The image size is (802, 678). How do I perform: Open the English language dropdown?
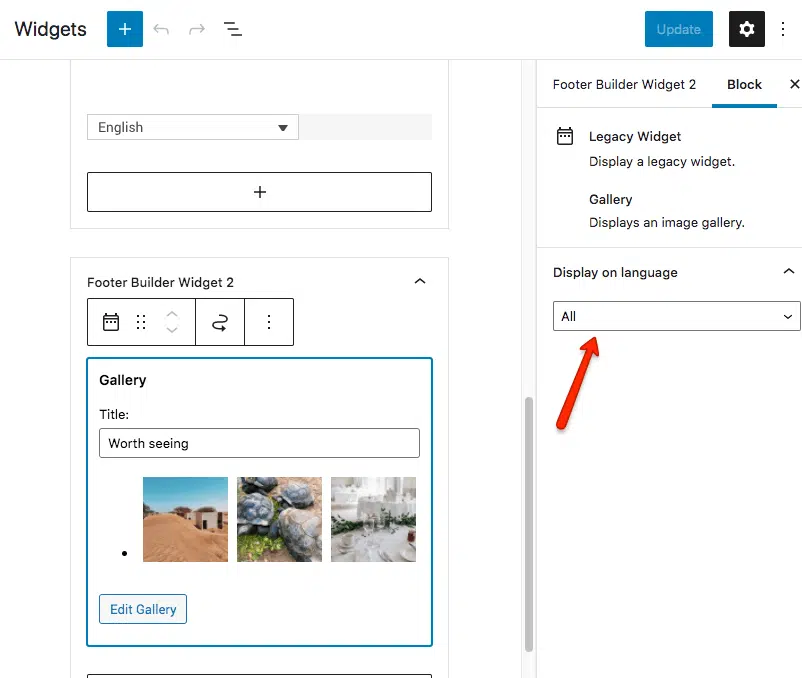tap(193, 127)
